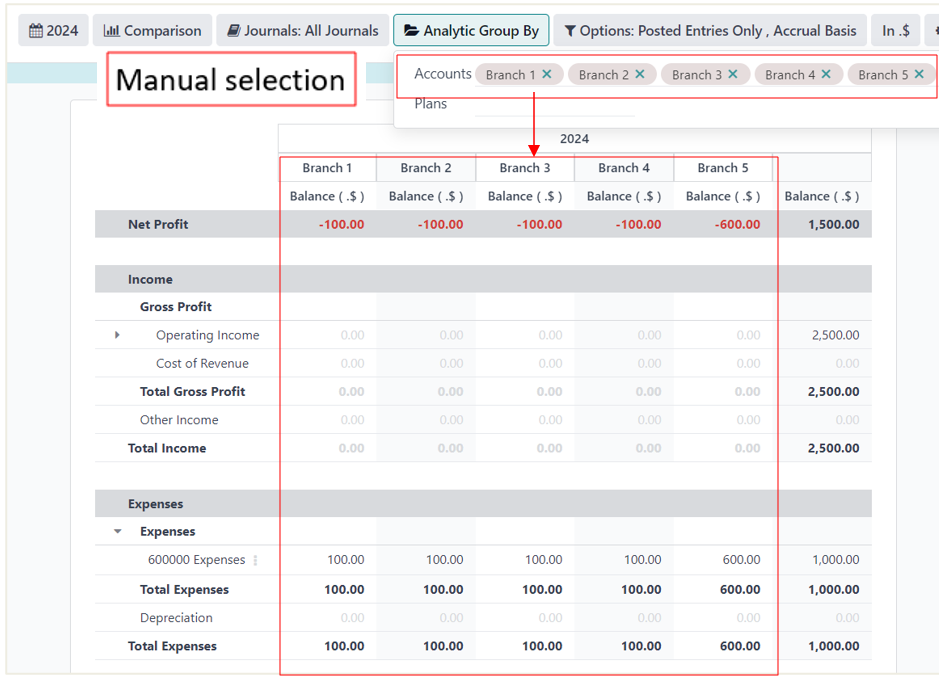This screenshot has width=939, height=684.
Task: Click 600000 Expenses total 1,000.00
Action: point(835,559)
